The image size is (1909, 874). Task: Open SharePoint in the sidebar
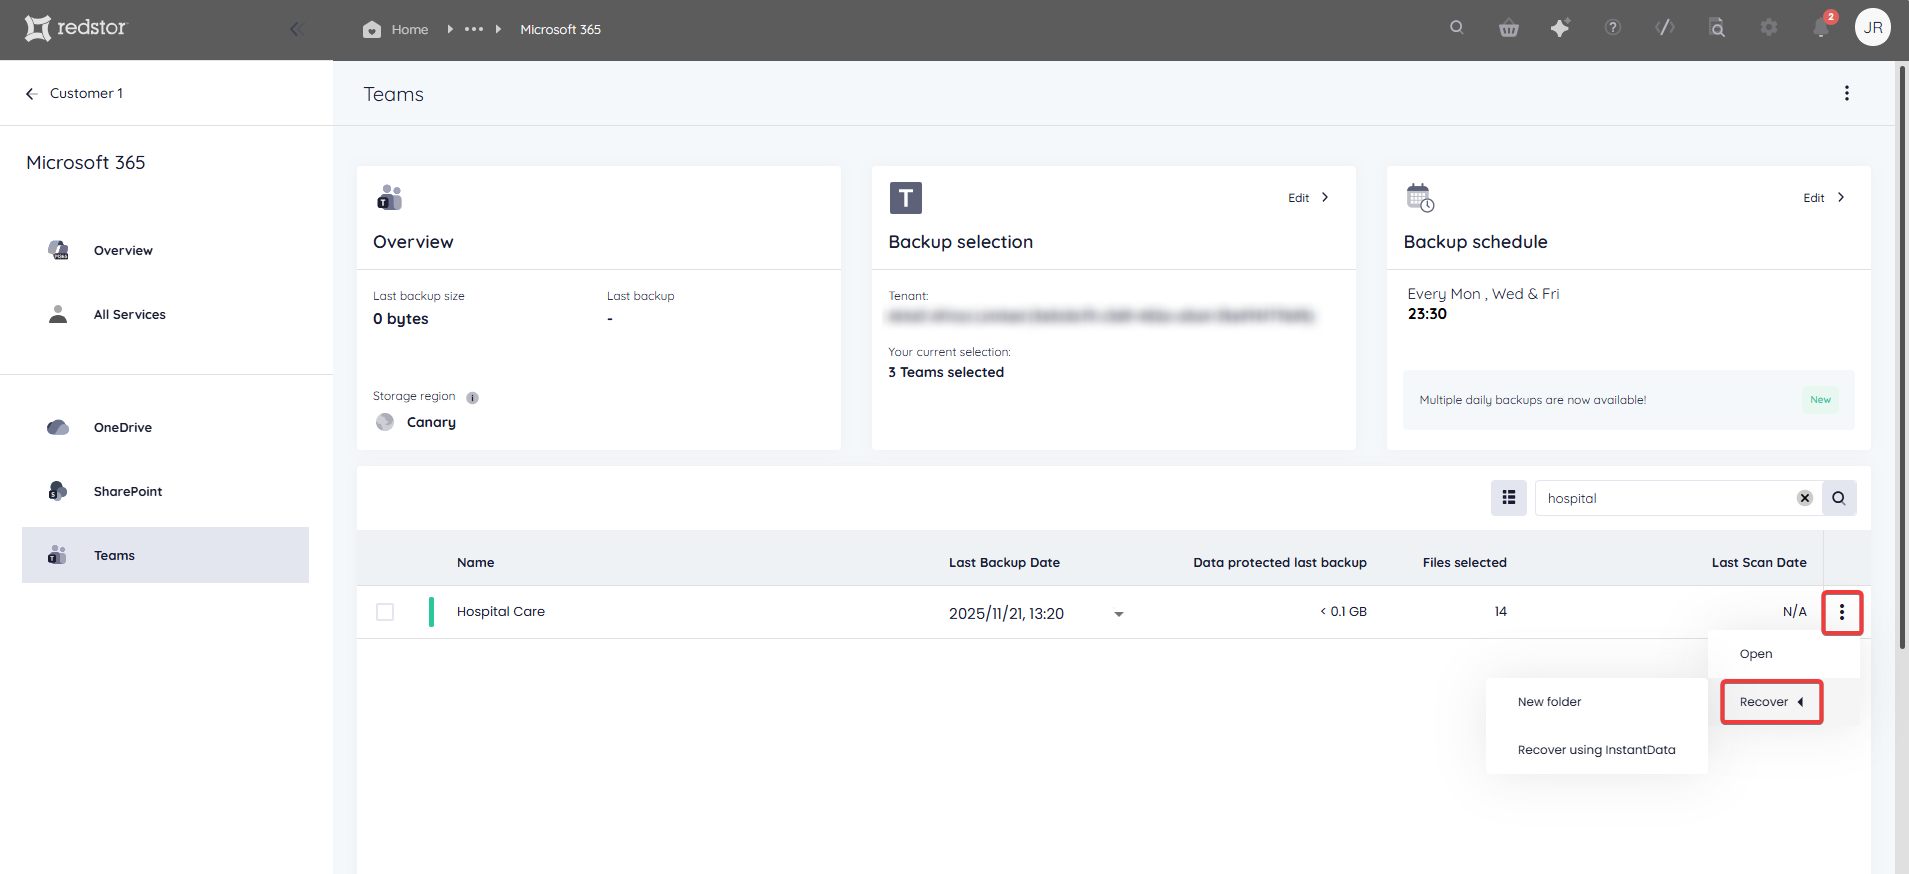(x=128, y=492)
